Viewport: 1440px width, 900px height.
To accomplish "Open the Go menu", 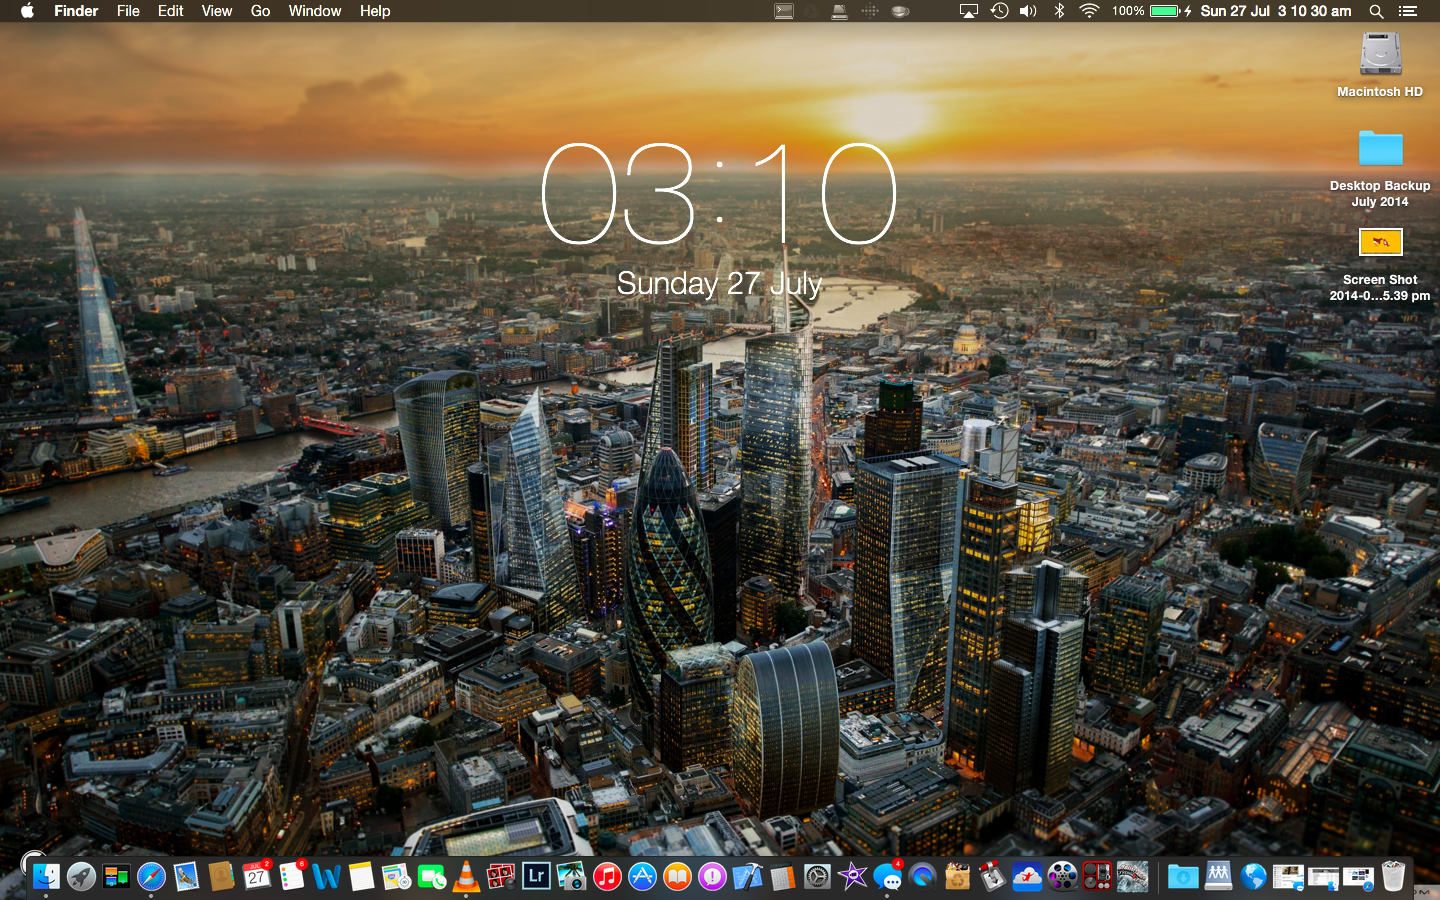I will coord(260,11).
